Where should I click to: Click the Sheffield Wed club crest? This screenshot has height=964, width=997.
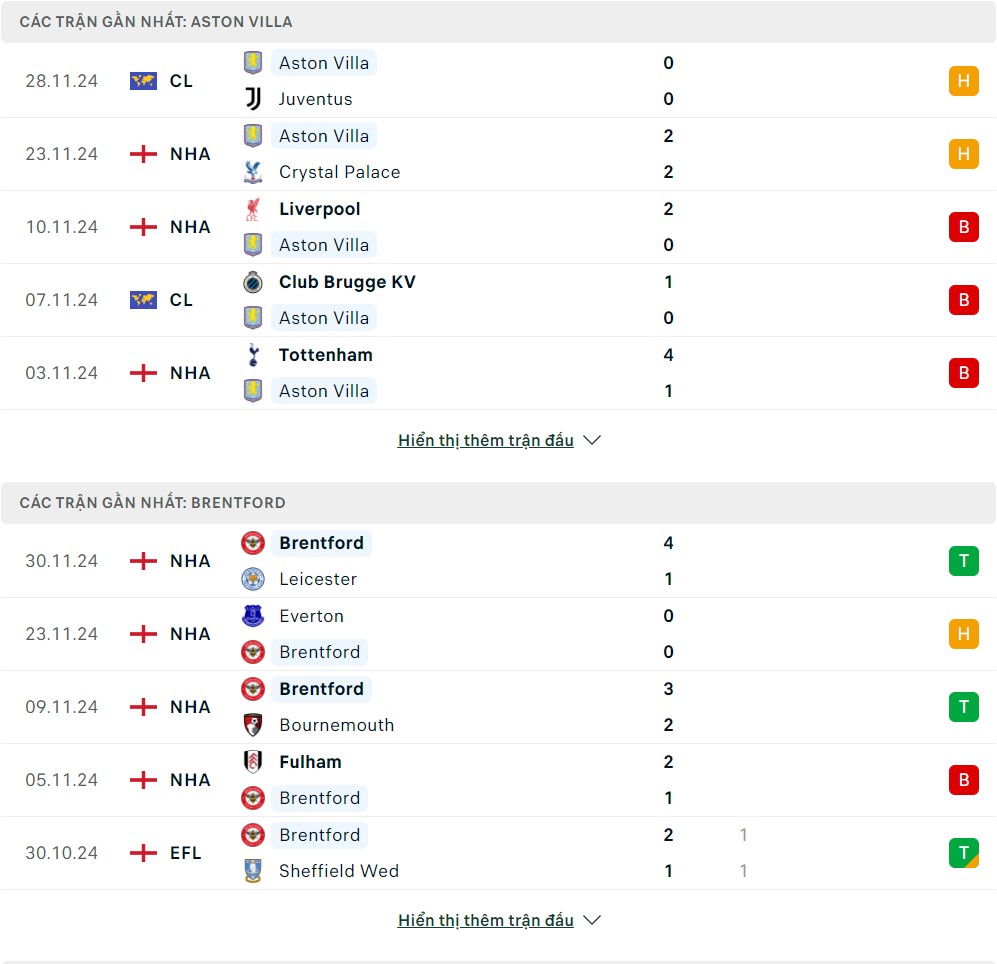(x=253, y=871)
